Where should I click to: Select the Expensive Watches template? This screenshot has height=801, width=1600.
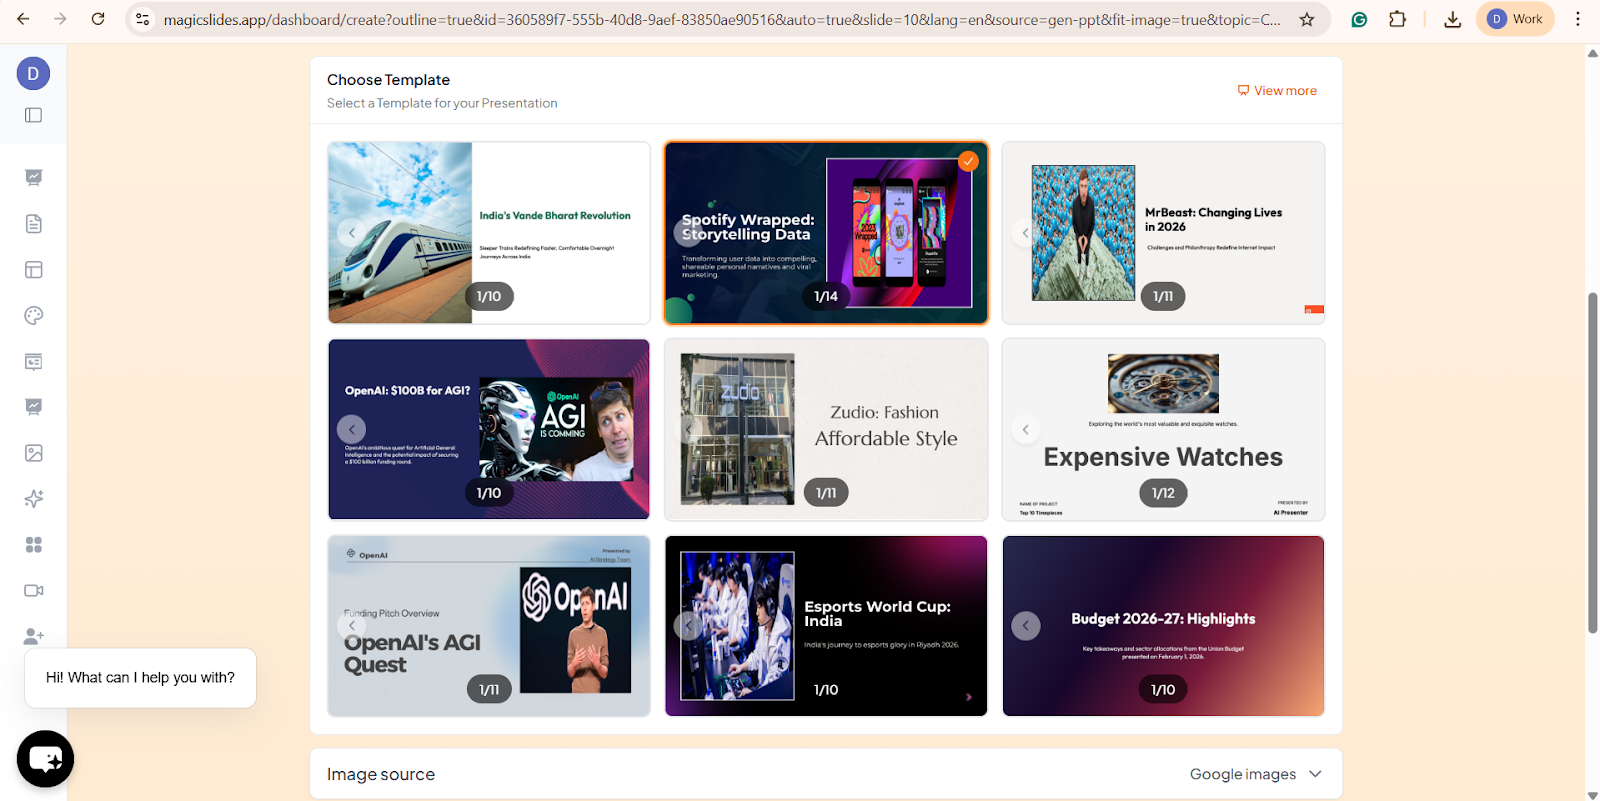click(1163, 429)
